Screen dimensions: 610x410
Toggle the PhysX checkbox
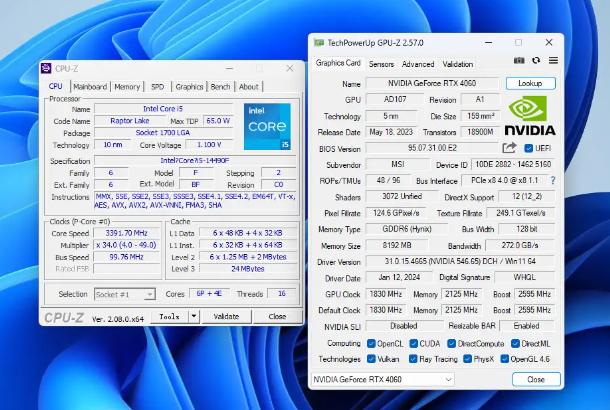(468, 359)
